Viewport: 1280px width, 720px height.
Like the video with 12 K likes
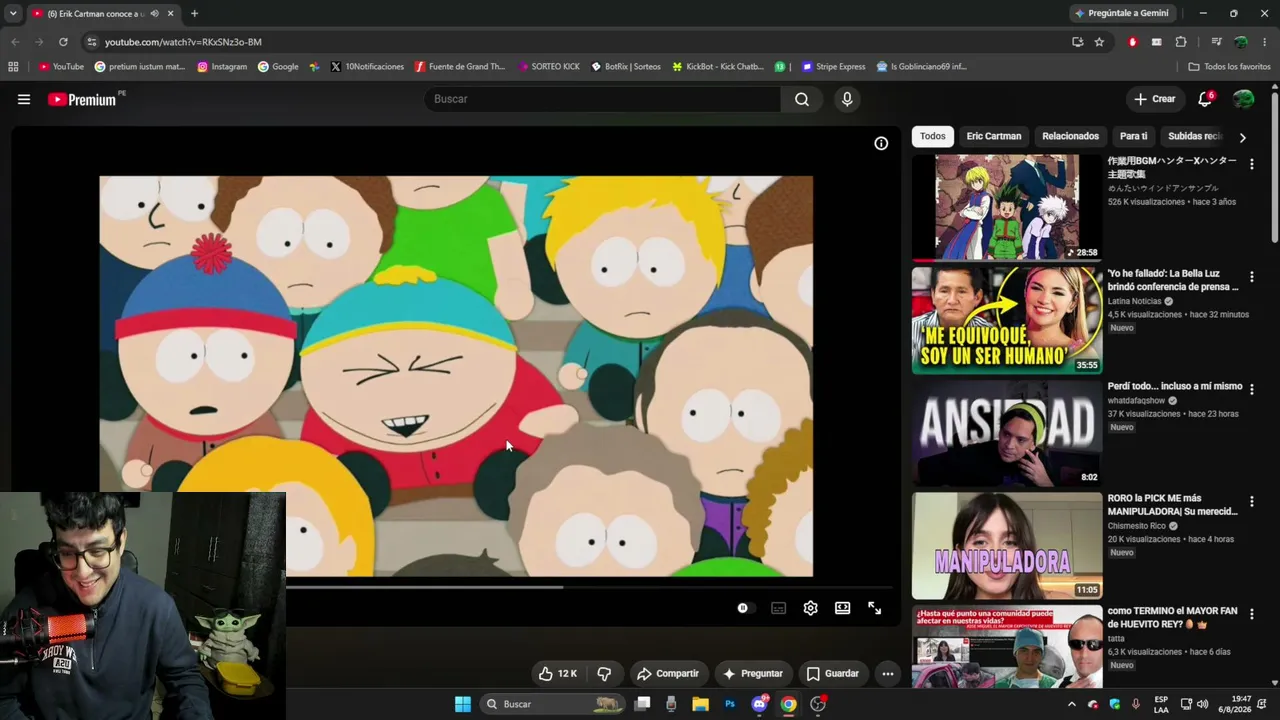click(x=558, y=674)
